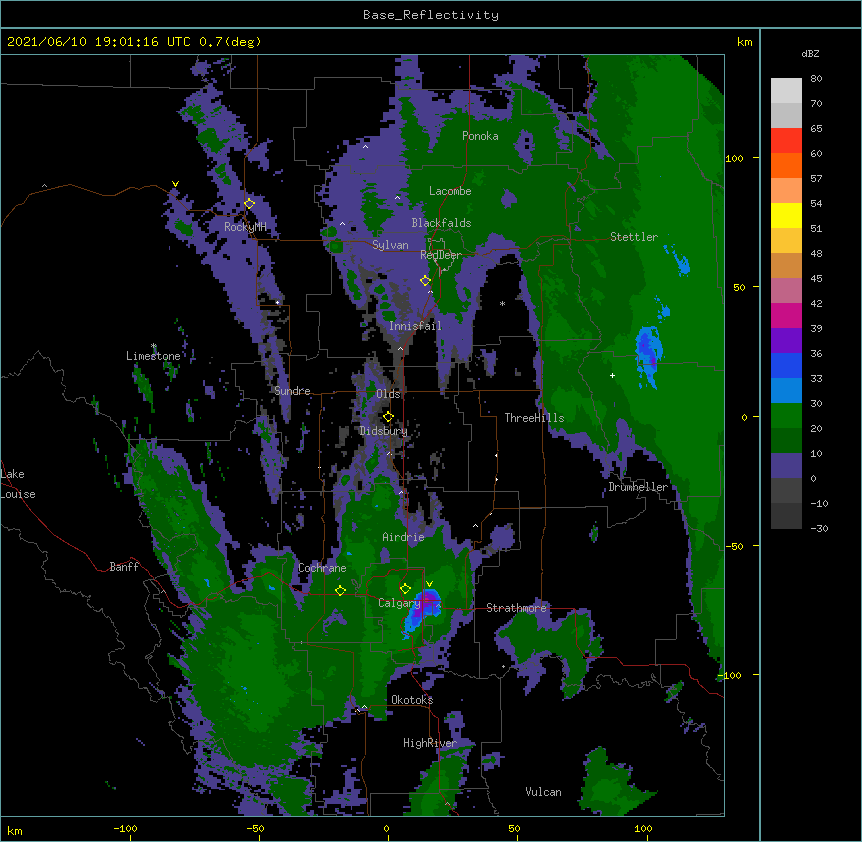Click the Stettler city label

tap(634, 237)
